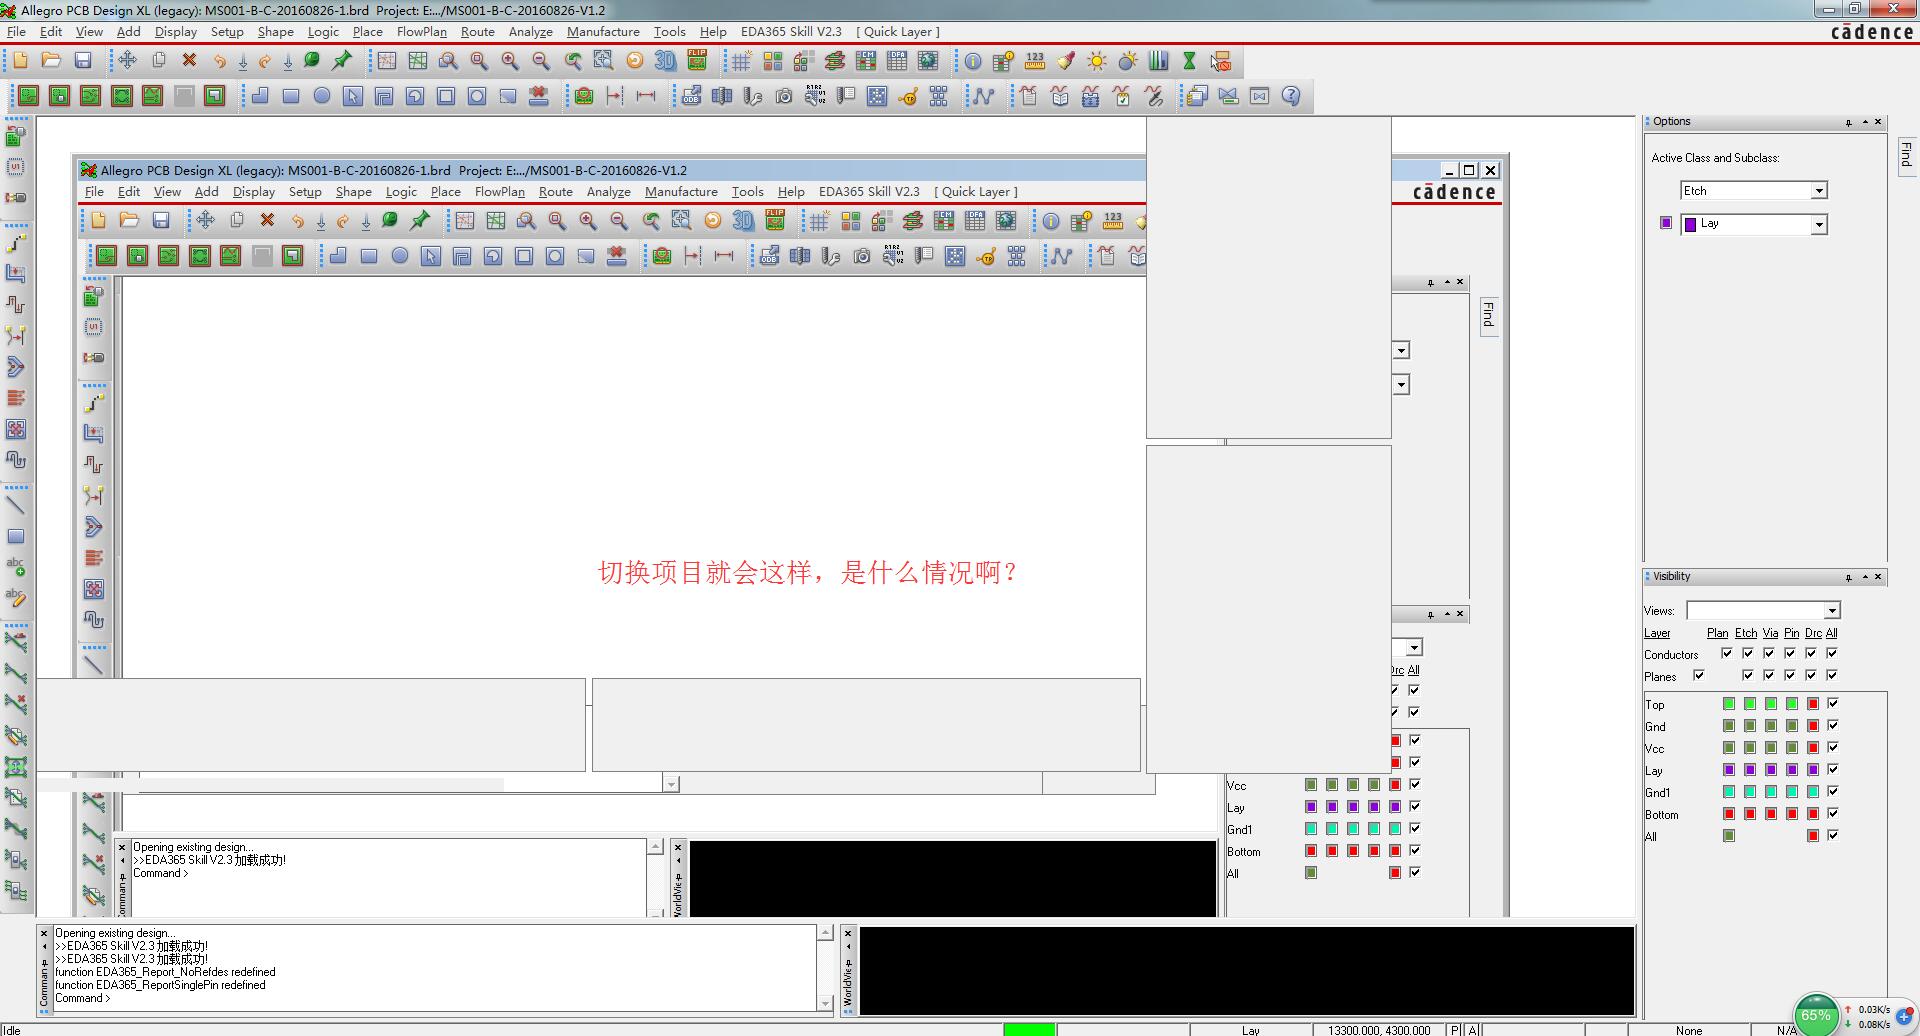The height and width of the screenshot is (1036, 1920).
Task: Open the Lay subclass dropdown in Options
Action: [1819, 225]
